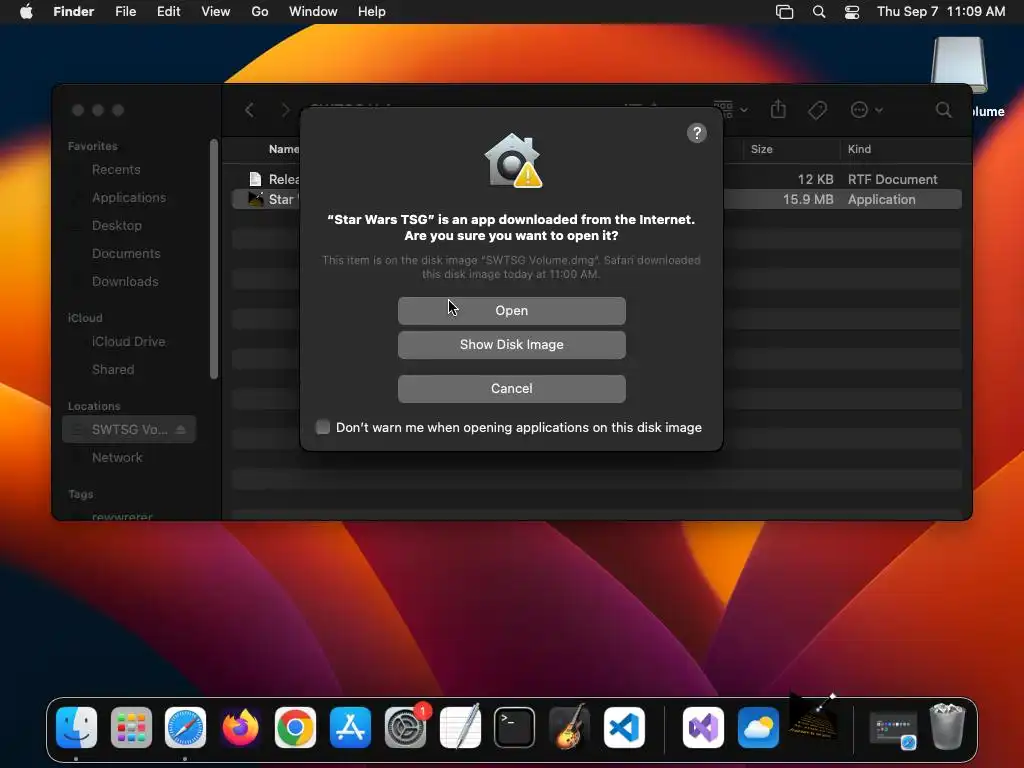
Task: Go back in Finder window
Action: coord(249,110)
